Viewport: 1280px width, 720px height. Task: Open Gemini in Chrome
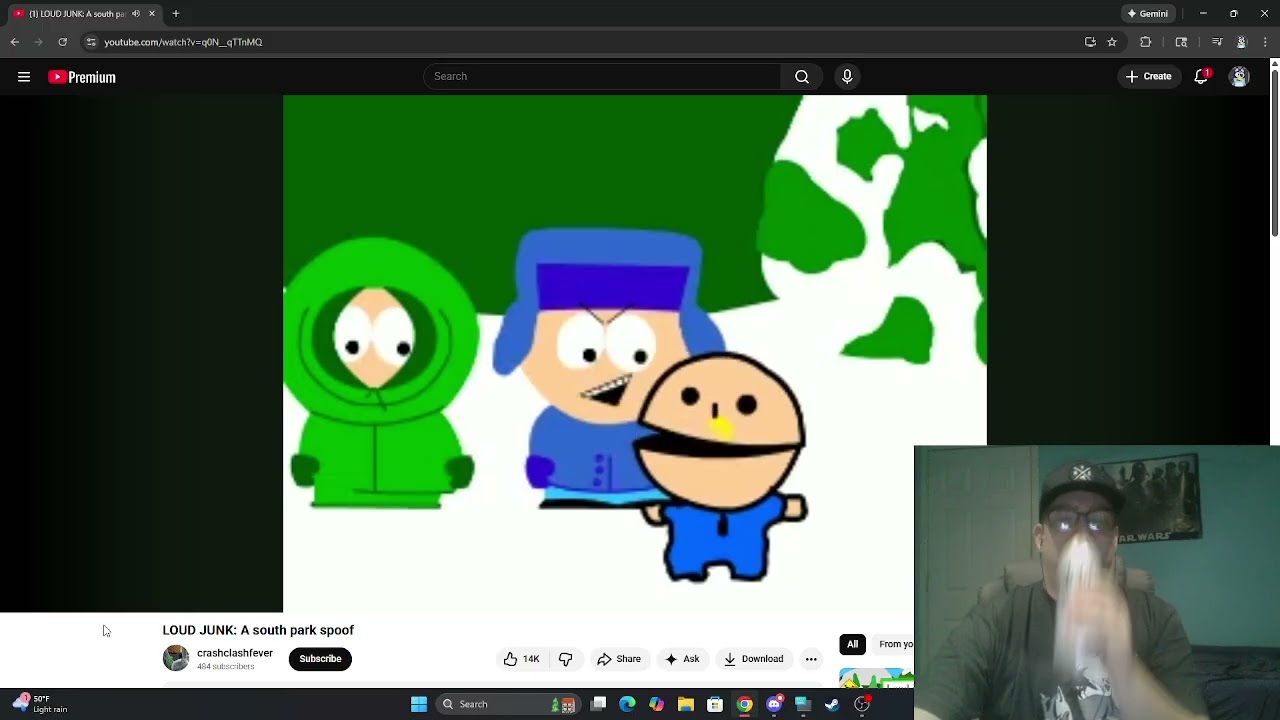pos(1147,14)
